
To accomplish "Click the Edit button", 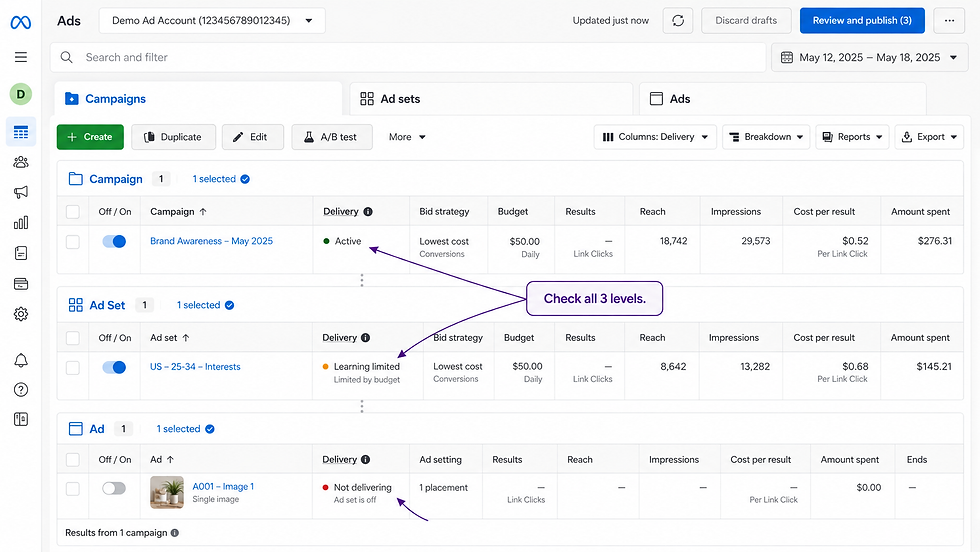I will [x=252, y=137].
